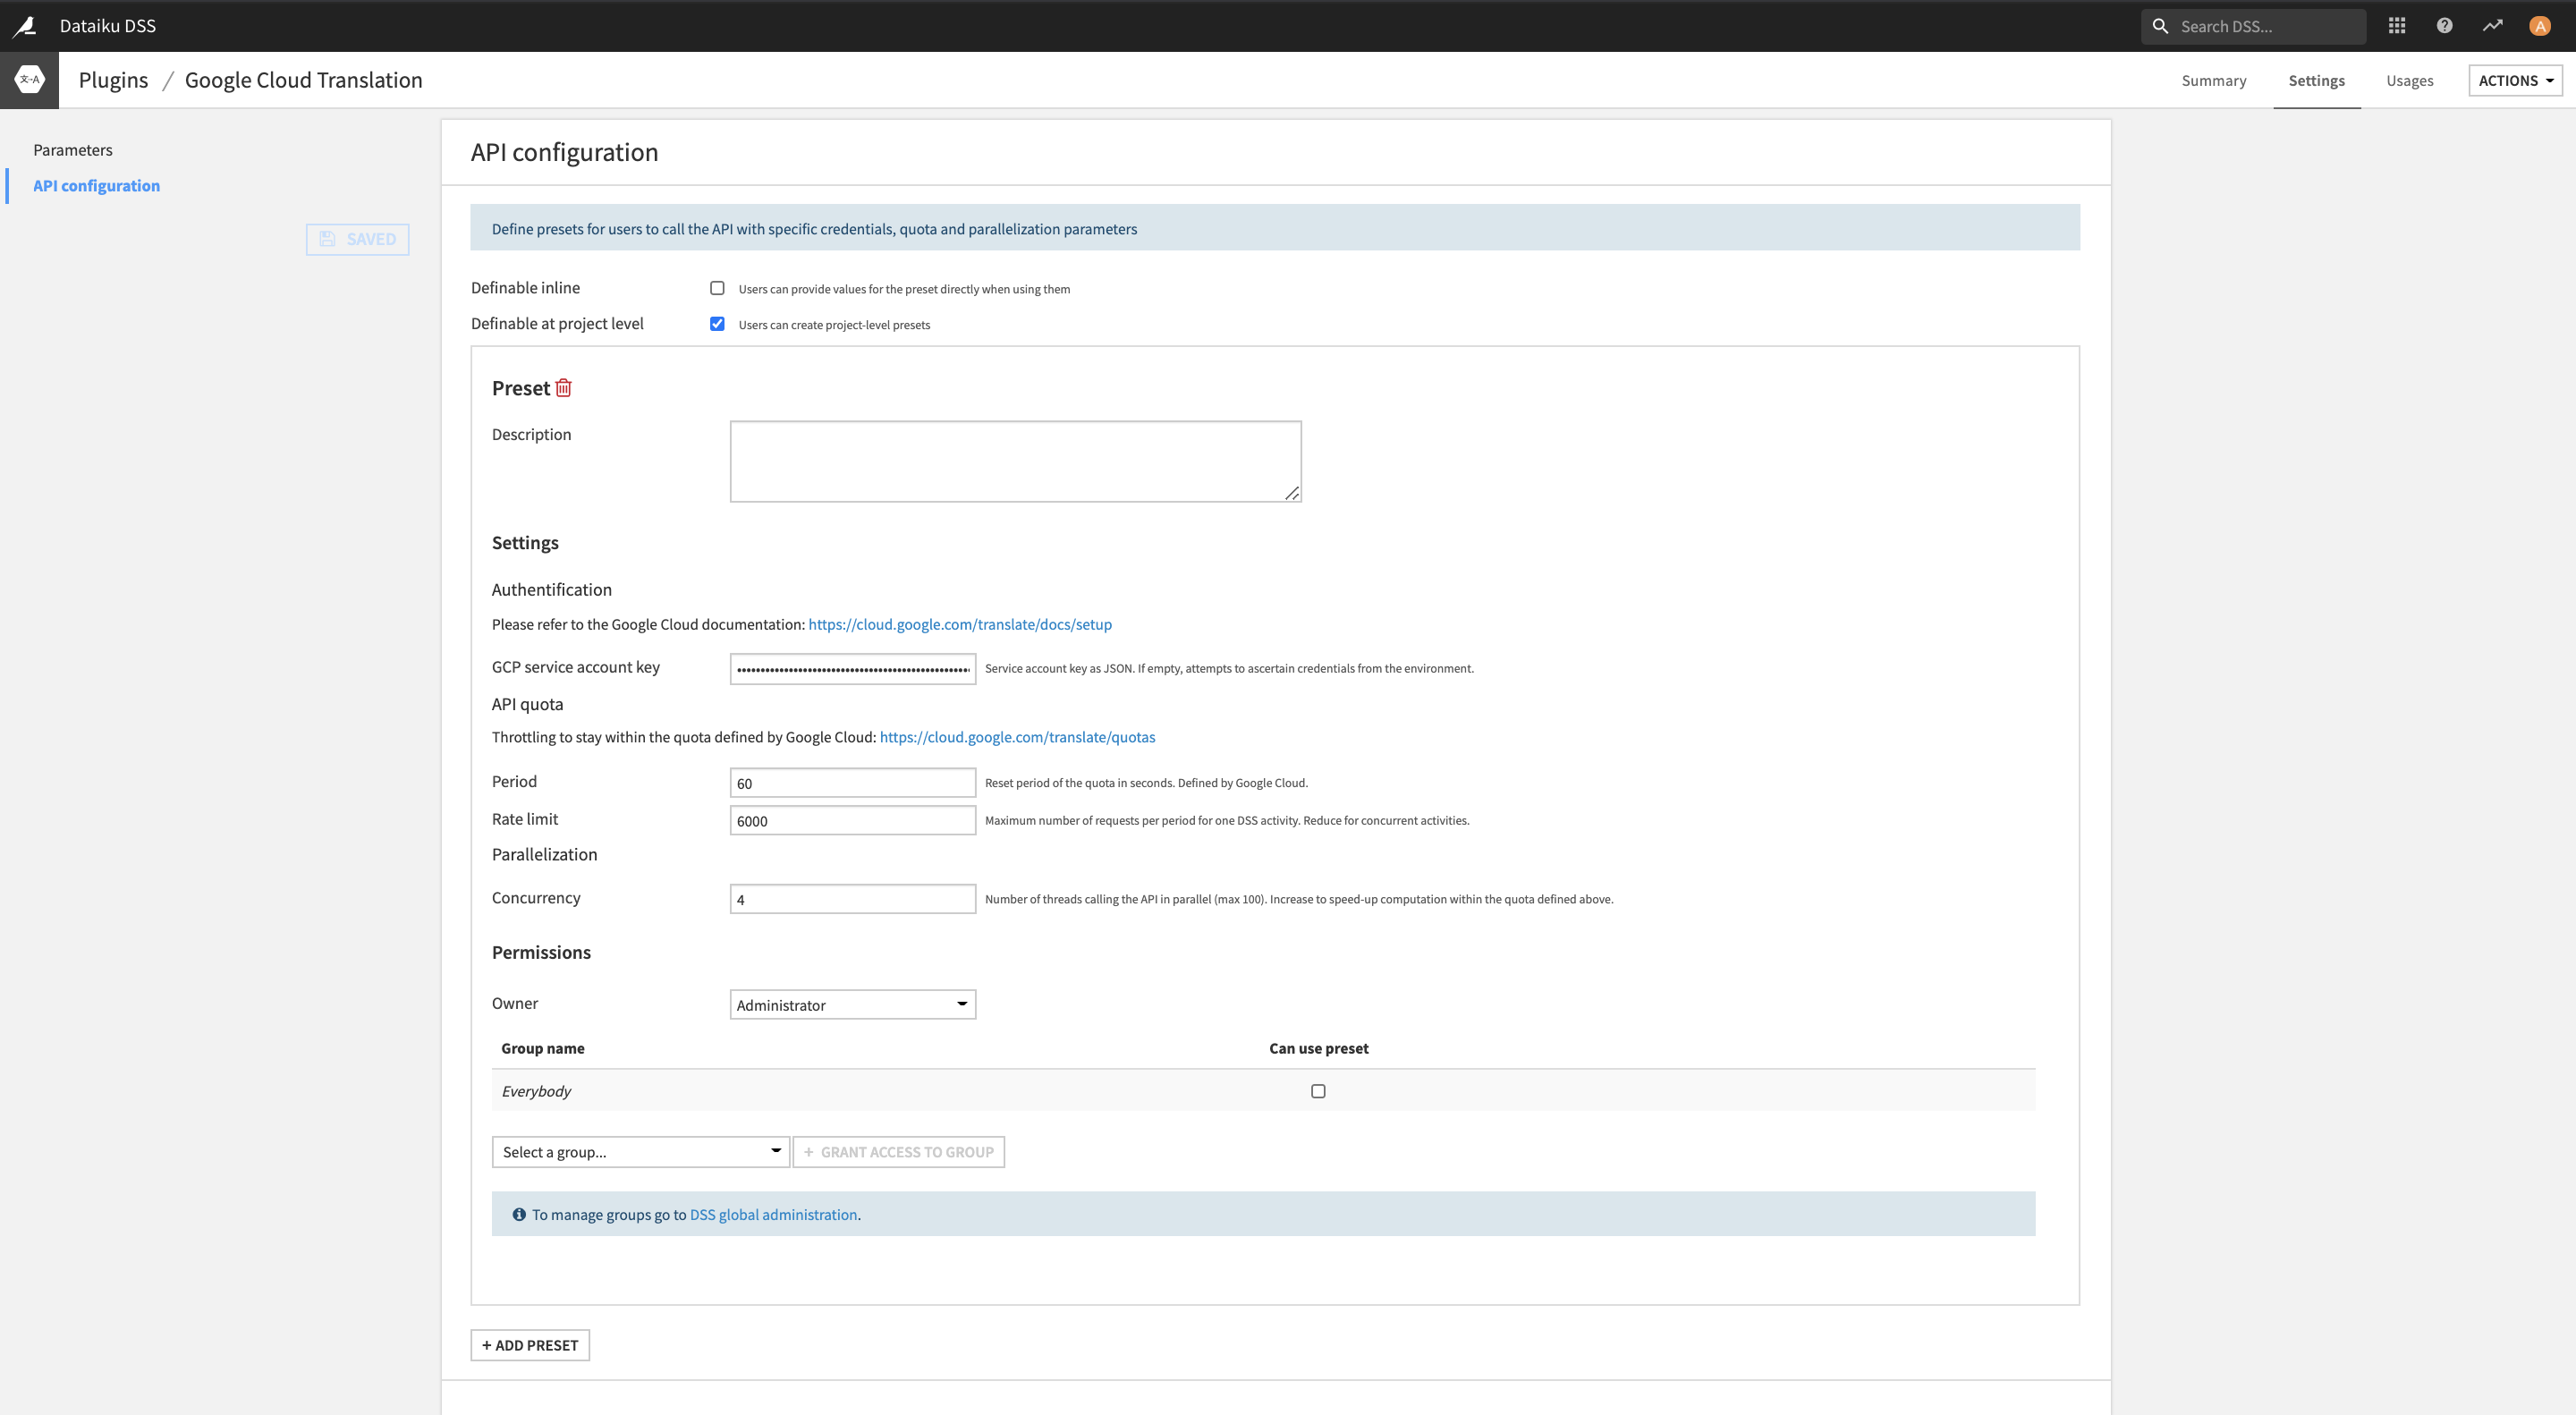The image size is (2576, 1415).
Task: Click the Everybody group row
Action: tap(1263, 1091)
